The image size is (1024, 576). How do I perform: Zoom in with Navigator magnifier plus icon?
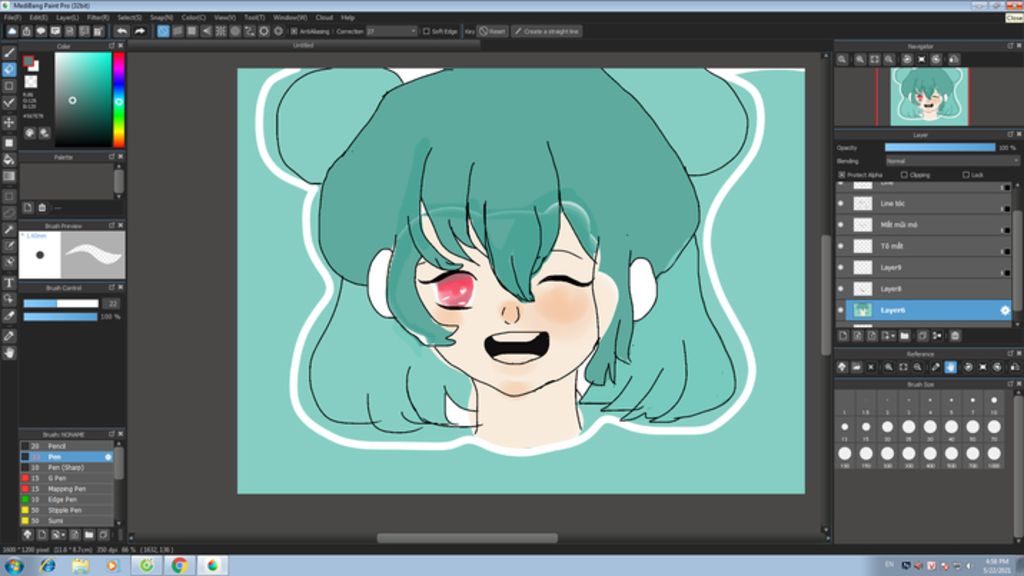click(x=859, y=59)
